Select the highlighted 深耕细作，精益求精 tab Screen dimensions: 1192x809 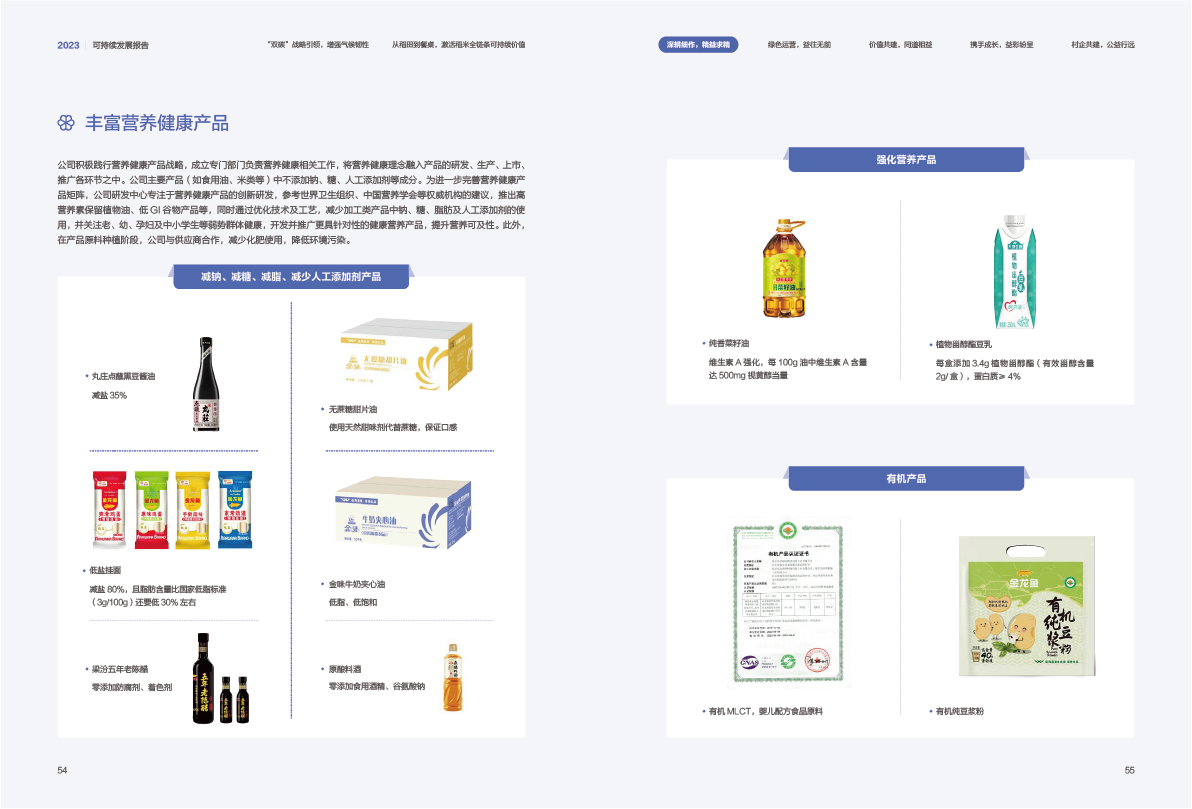click(x=698, y=45)
